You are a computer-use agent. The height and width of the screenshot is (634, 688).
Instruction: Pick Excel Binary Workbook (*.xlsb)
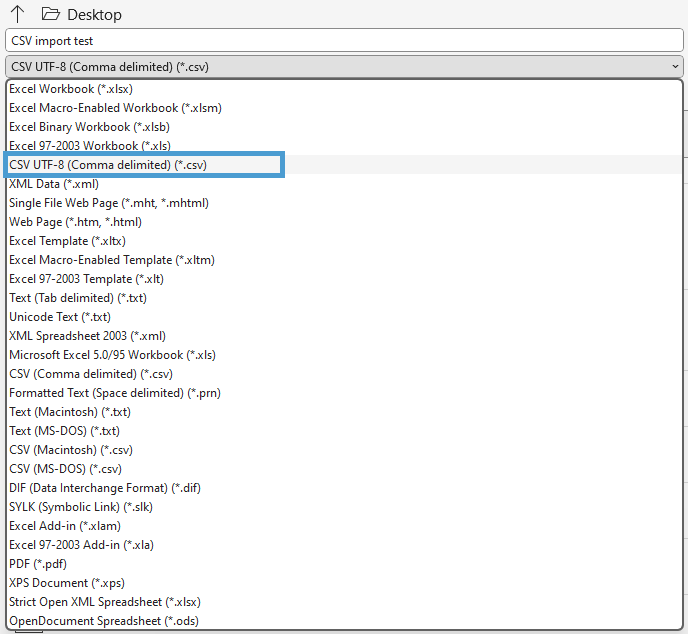tap(344, 127)
